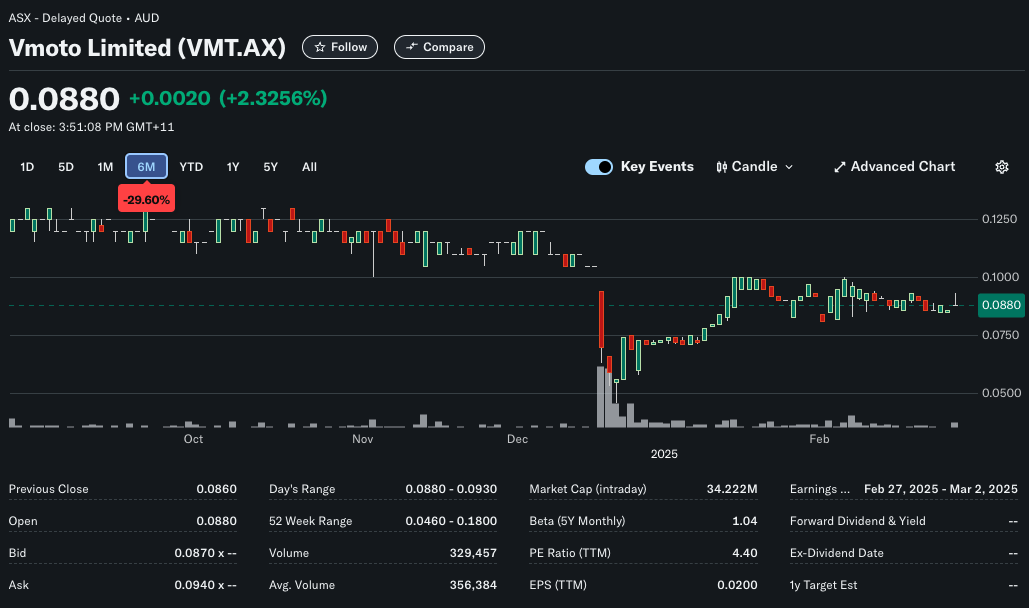Show the 5Y price range

coord(270,167)
